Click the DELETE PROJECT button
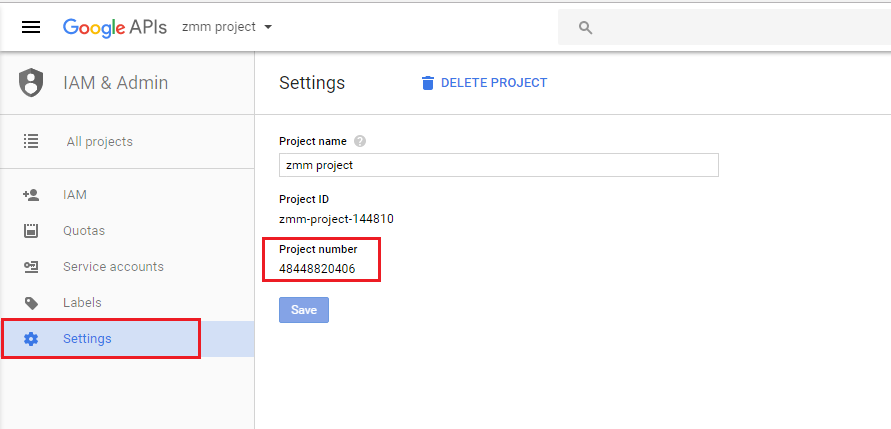891x429 pixels. [x=484, y=83]
